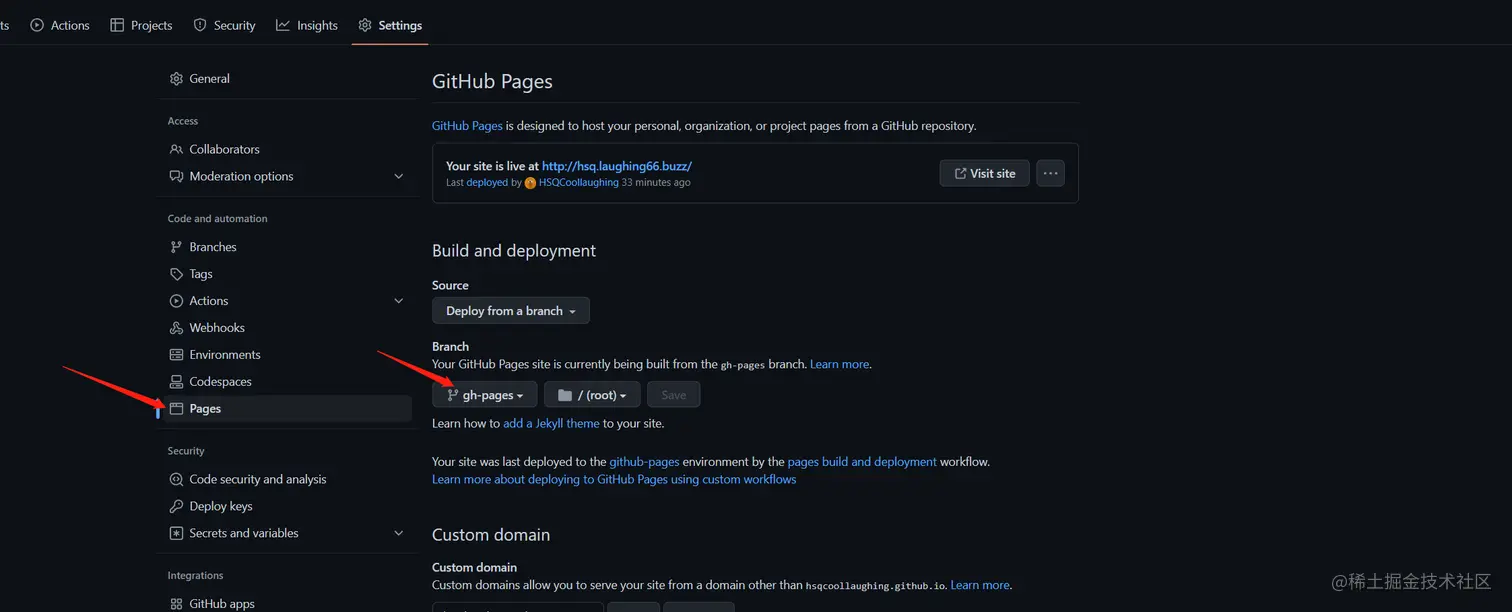The width and height of the screenshot is (1512, 612).
Task: Click the Code security and analysis icon
Action: [176, 479]
